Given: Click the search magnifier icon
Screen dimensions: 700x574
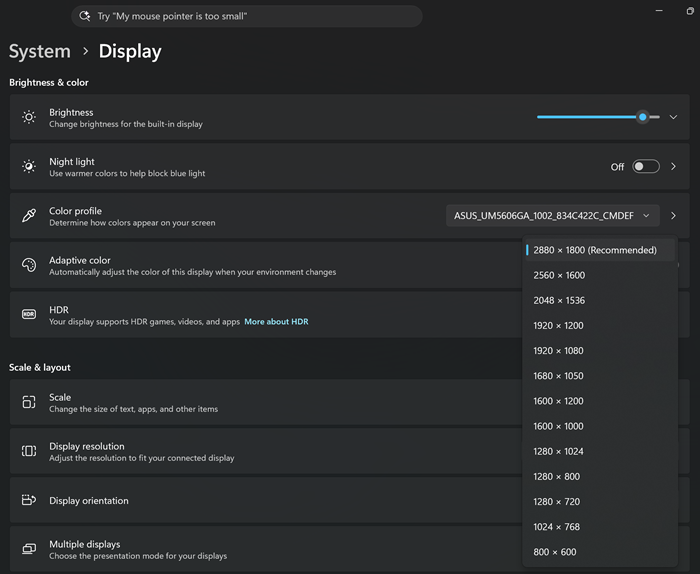Looking at the screenshot, I should click(x=84, y=16).
